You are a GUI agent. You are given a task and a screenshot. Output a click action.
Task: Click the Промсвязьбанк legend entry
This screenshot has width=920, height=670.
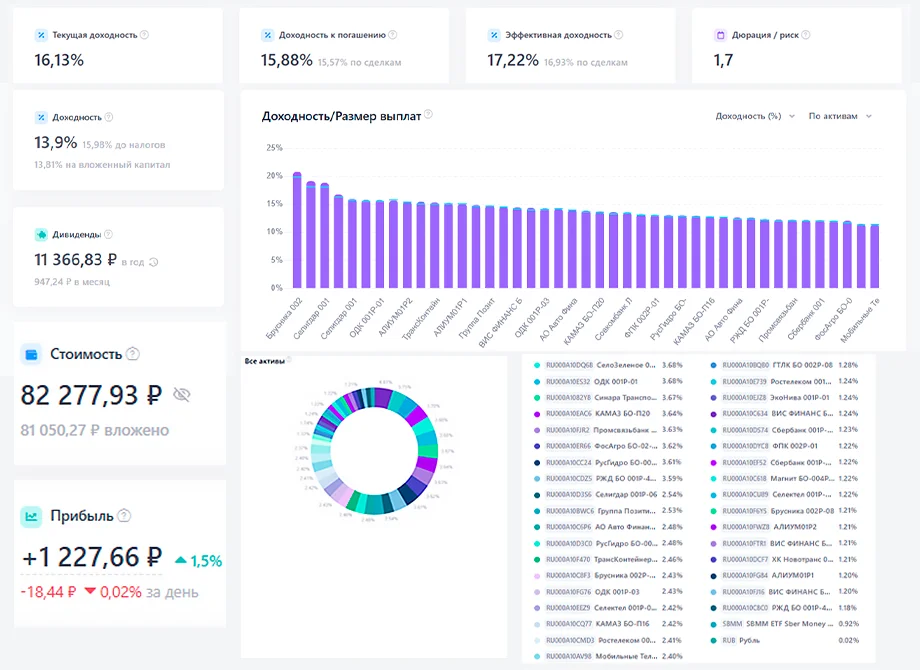pyautogui.click(x=608, y=429)
